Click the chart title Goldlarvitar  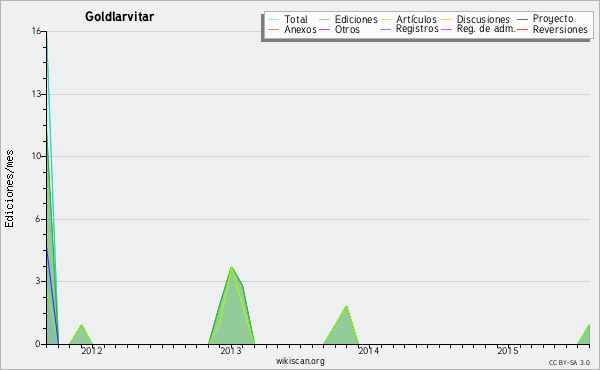[119, 16]
